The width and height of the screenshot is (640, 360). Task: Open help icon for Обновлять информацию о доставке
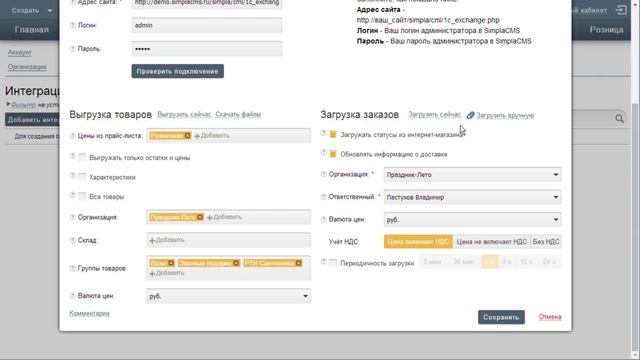coord(324,153)
